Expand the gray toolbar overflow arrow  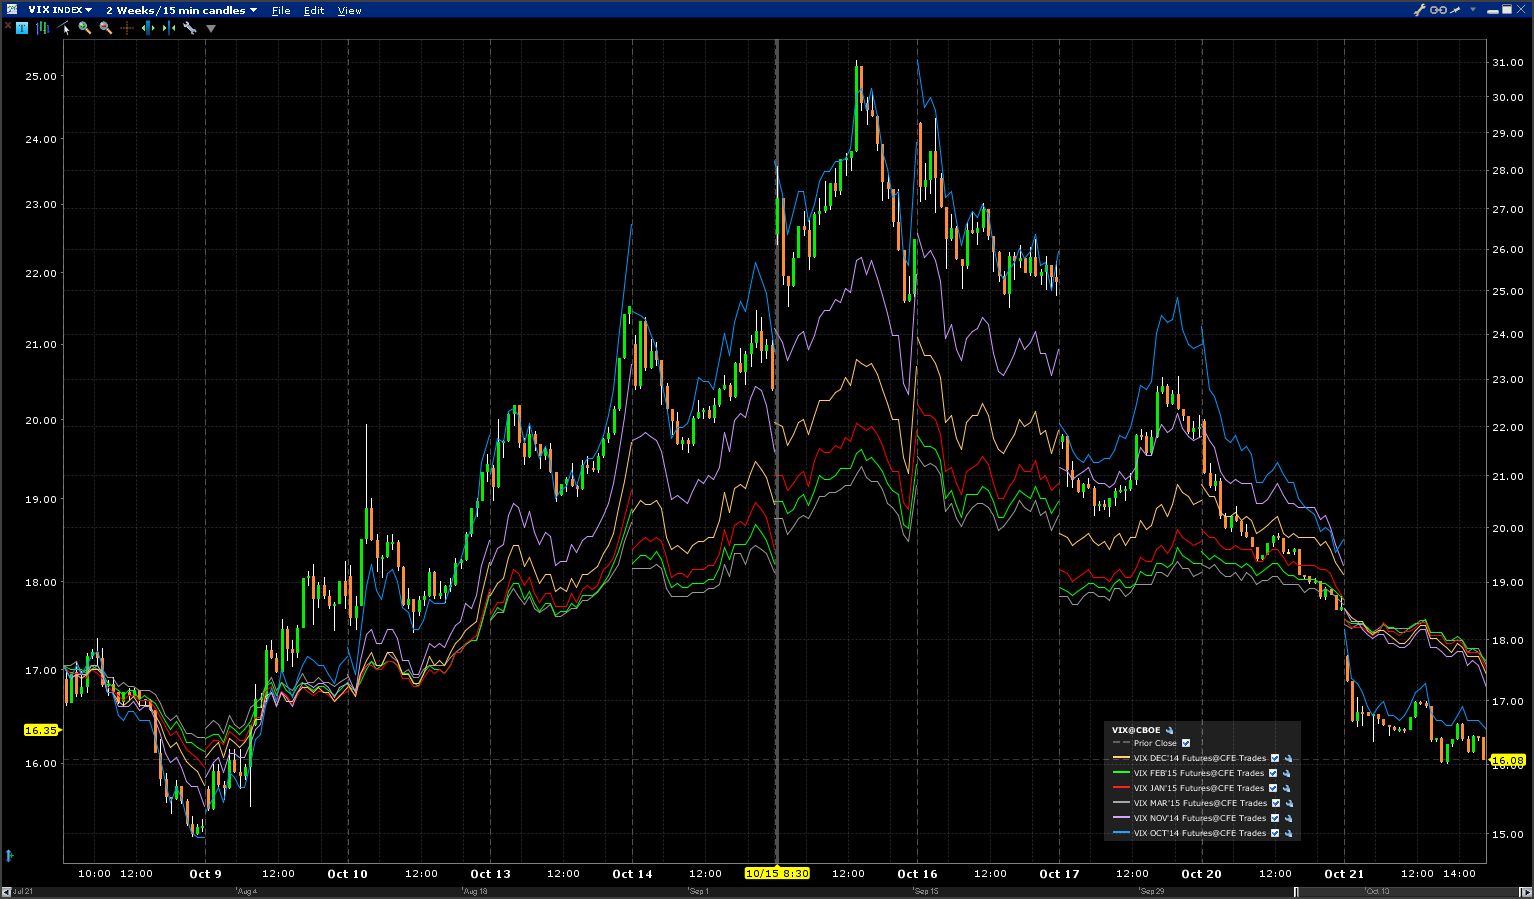pyautogui.click(x=211, y=28)
